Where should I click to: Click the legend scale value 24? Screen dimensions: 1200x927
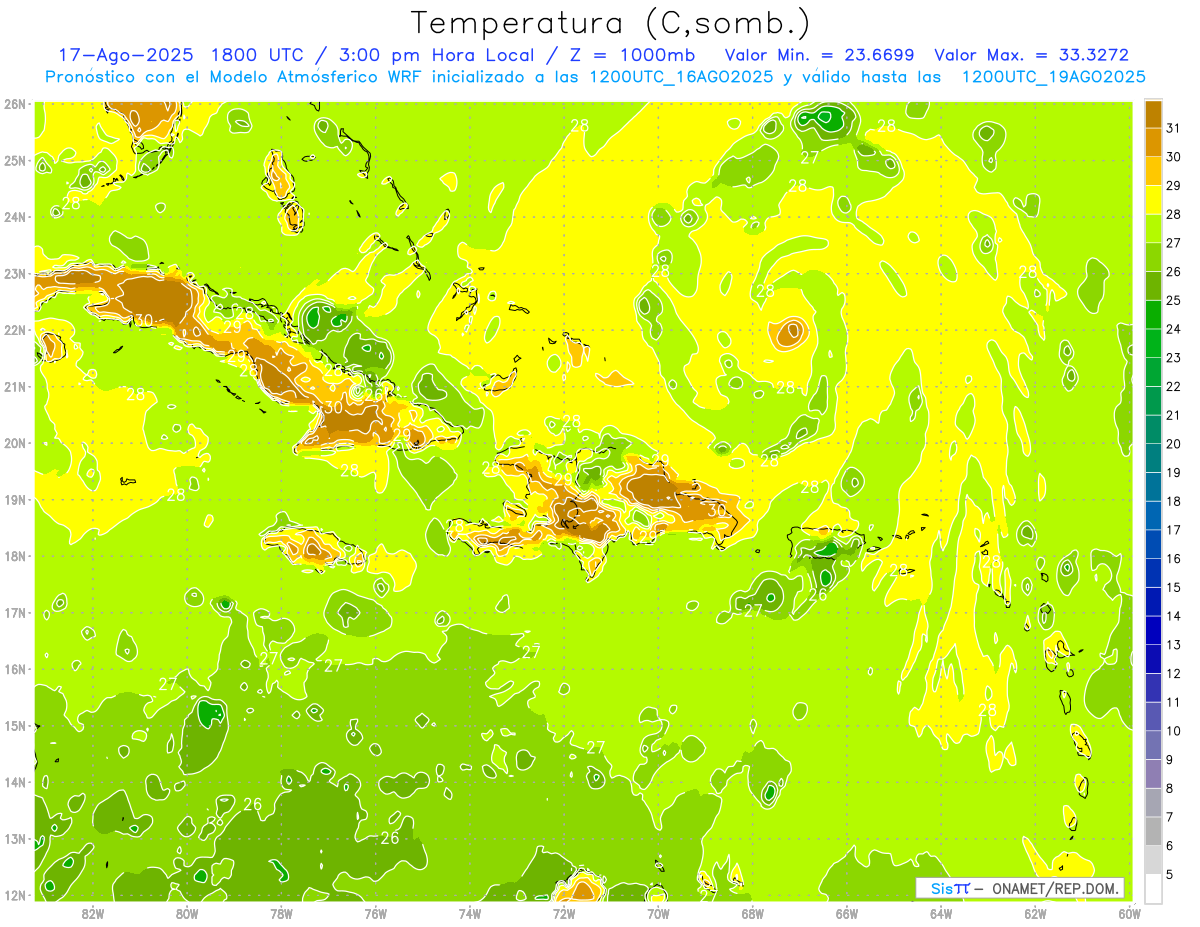tap(1174, 328)
